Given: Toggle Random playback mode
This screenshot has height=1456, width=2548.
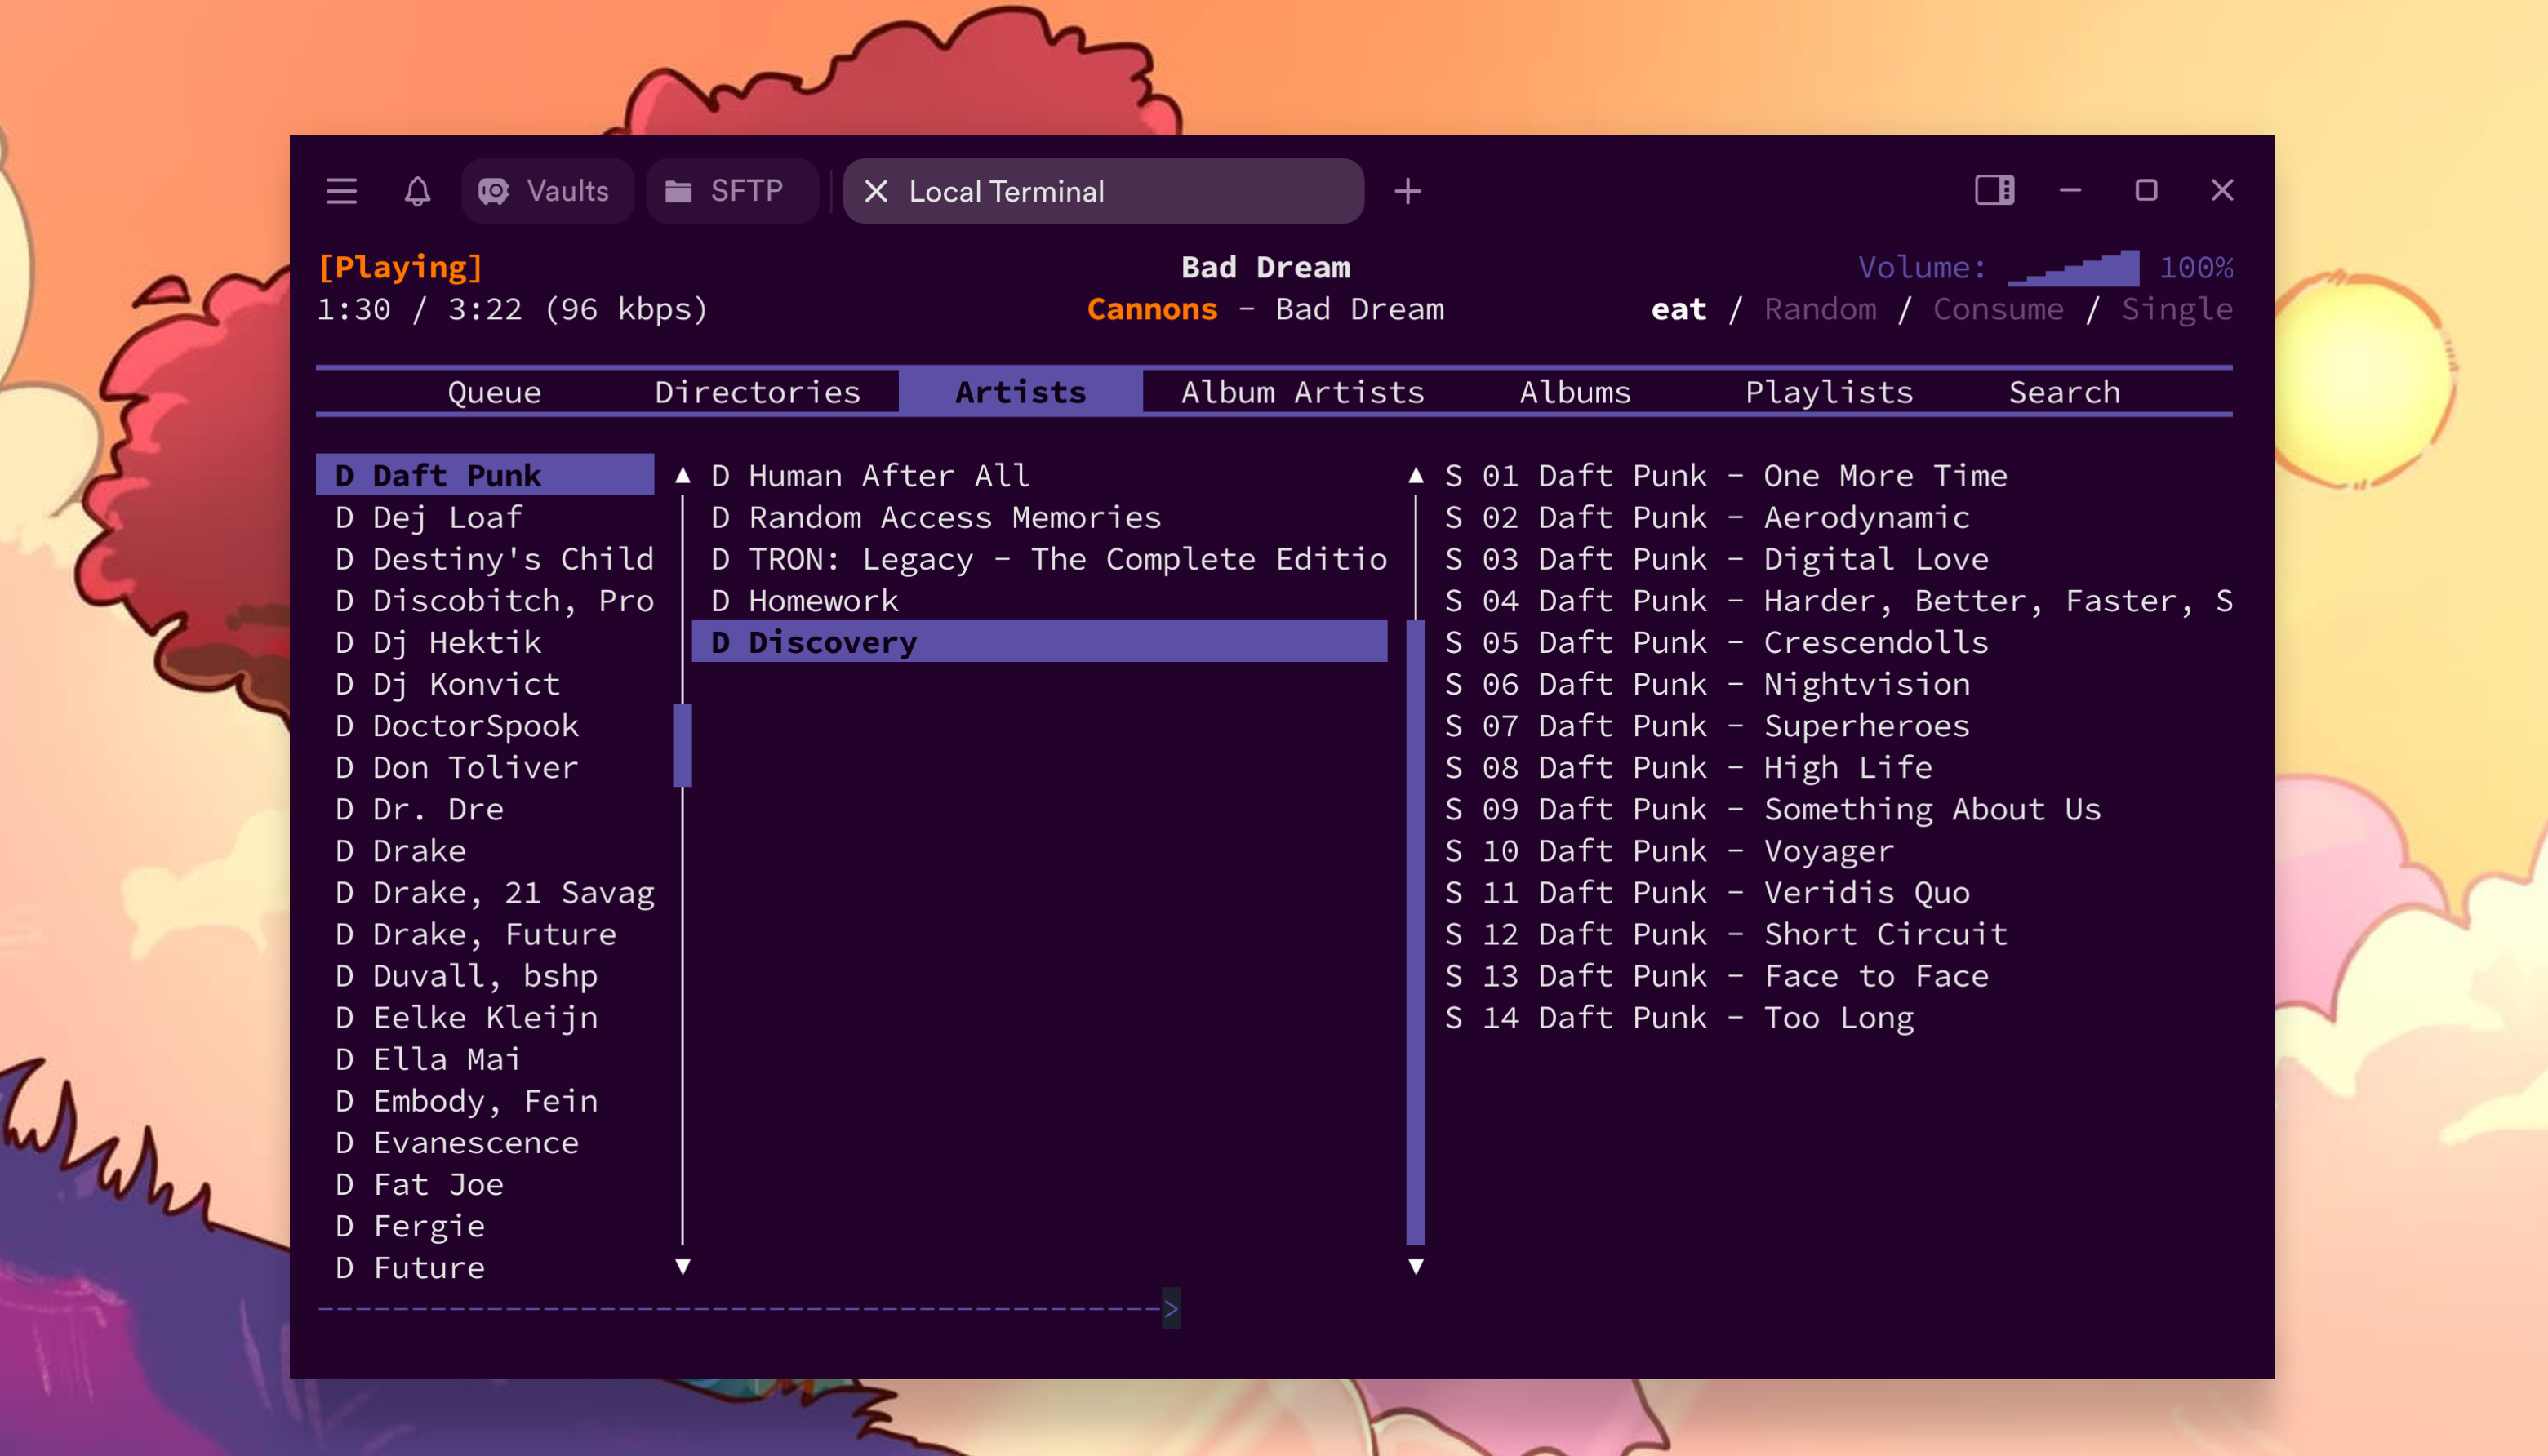Looking at the screenshot, I should [1820, 309].
